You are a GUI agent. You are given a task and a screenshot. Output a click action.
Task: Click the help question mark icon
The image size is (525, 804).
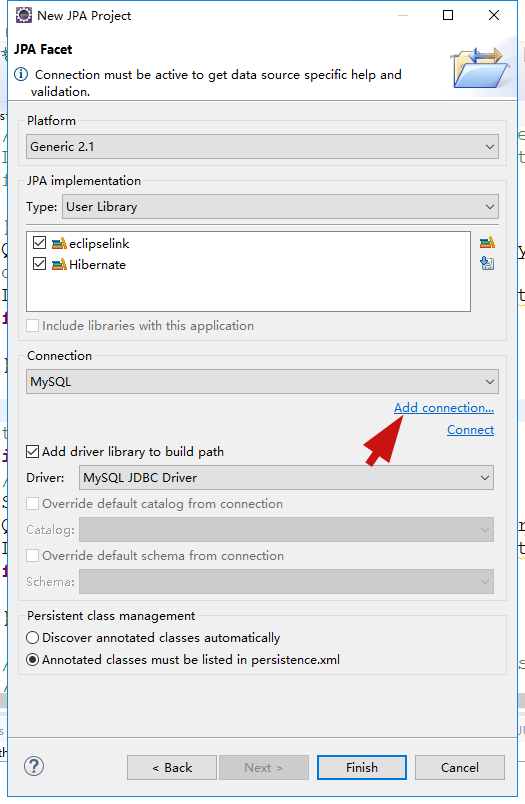tap(34, 767)
